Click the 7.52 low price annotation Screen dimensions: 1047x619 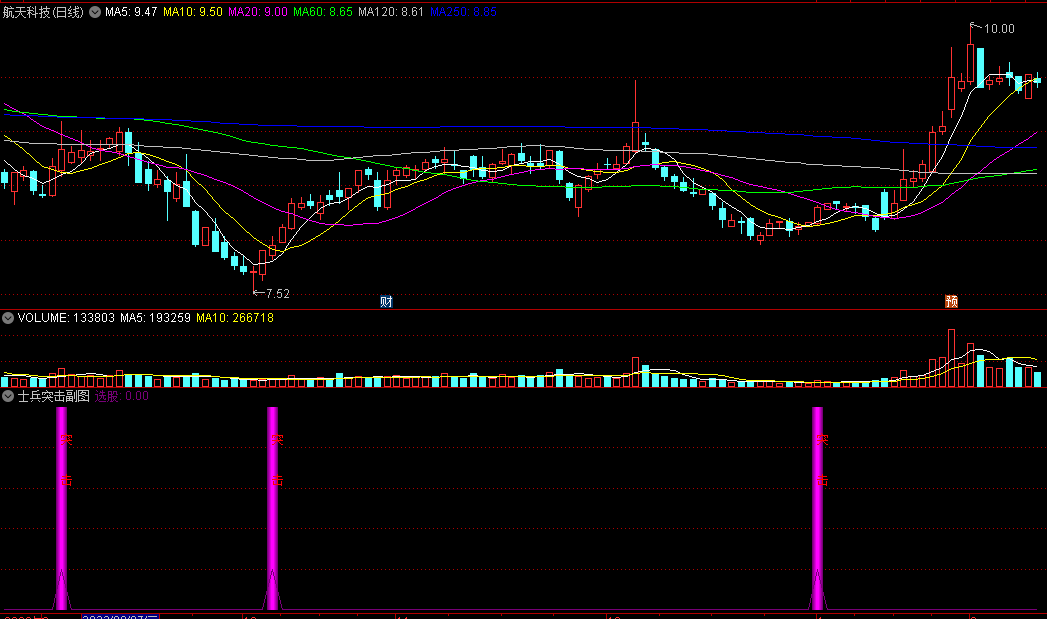[x=278, y=294]
